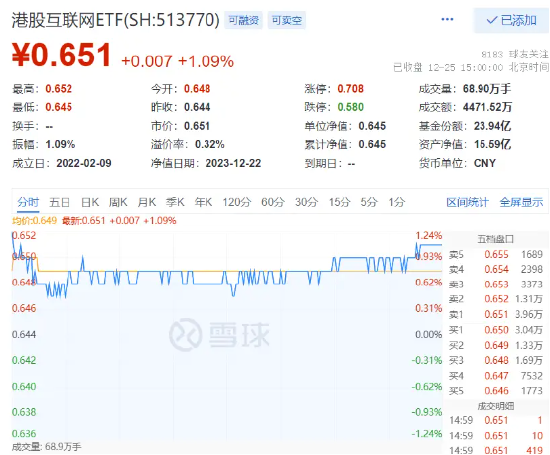The image size is (550, 455).
Task: Click the 净值日期 value 2023-12-22
Action: (233, 163)
